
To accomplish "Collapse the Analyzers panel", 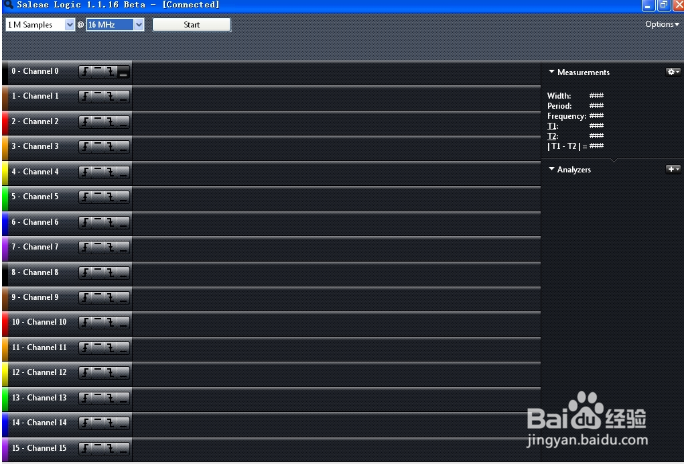I will click(x=552, y=169).
